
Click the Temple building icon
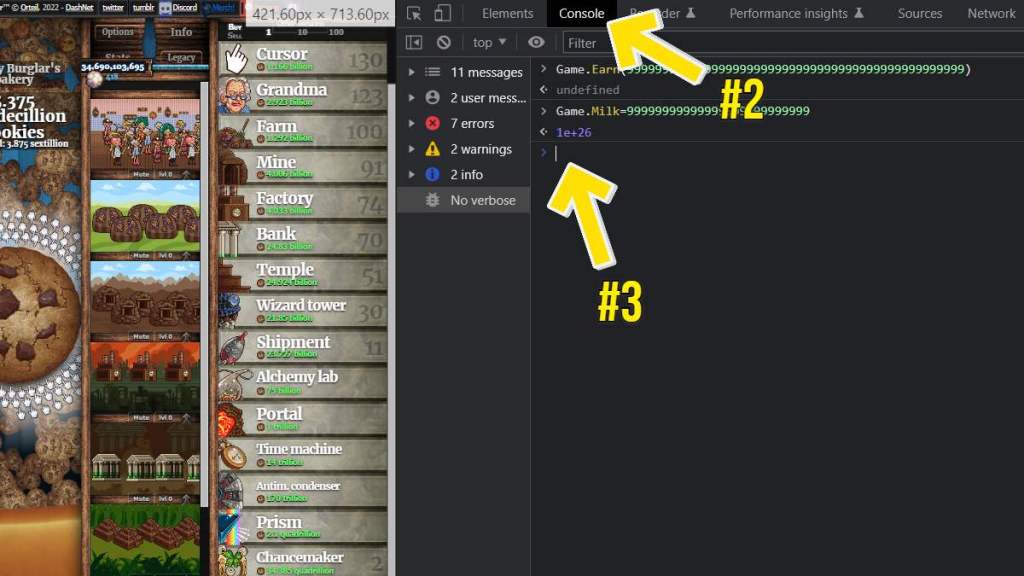(x=234, y=276)
